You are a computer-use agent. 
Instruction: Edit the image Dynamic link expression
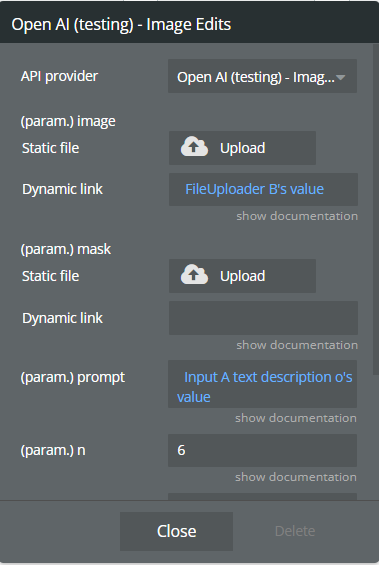click(x=263, y=190)
